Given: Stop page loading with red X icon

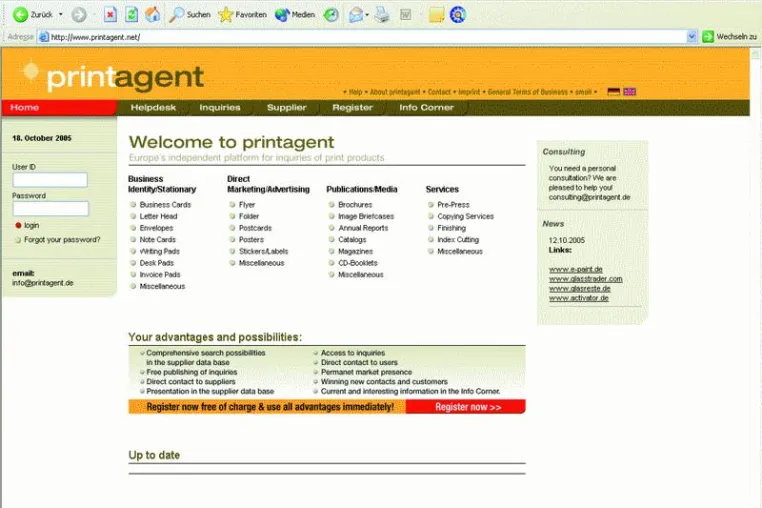Looking at the screenshot, I should pyautogui.click(x=111, y=15).
